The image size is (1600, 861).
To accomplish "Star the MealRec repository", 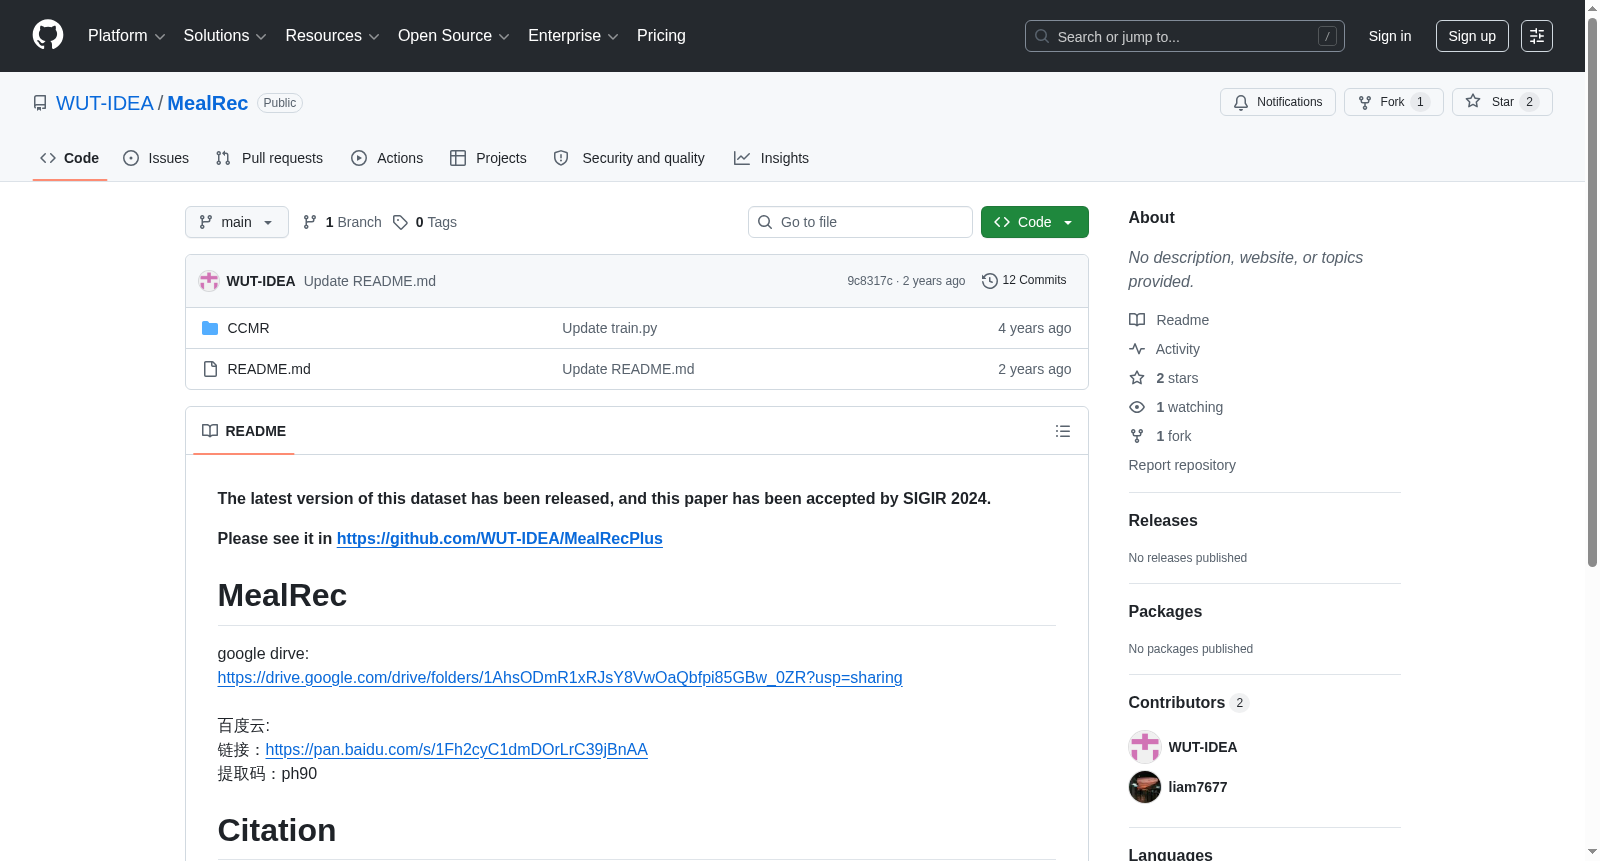I will pyautogui.click(x=1502, y=102).
